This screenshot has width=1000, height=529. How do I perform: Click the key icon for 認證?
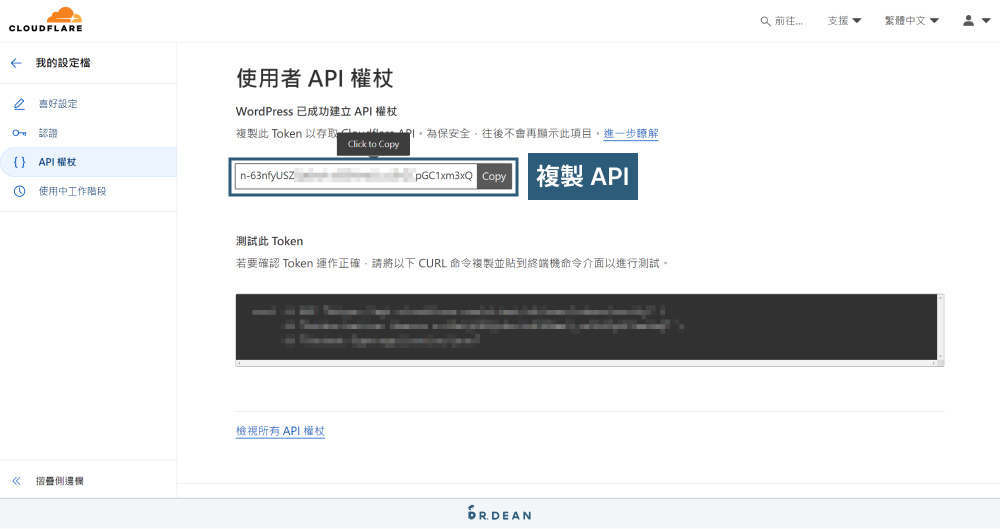pyautogui.click(x=19, y=133)
